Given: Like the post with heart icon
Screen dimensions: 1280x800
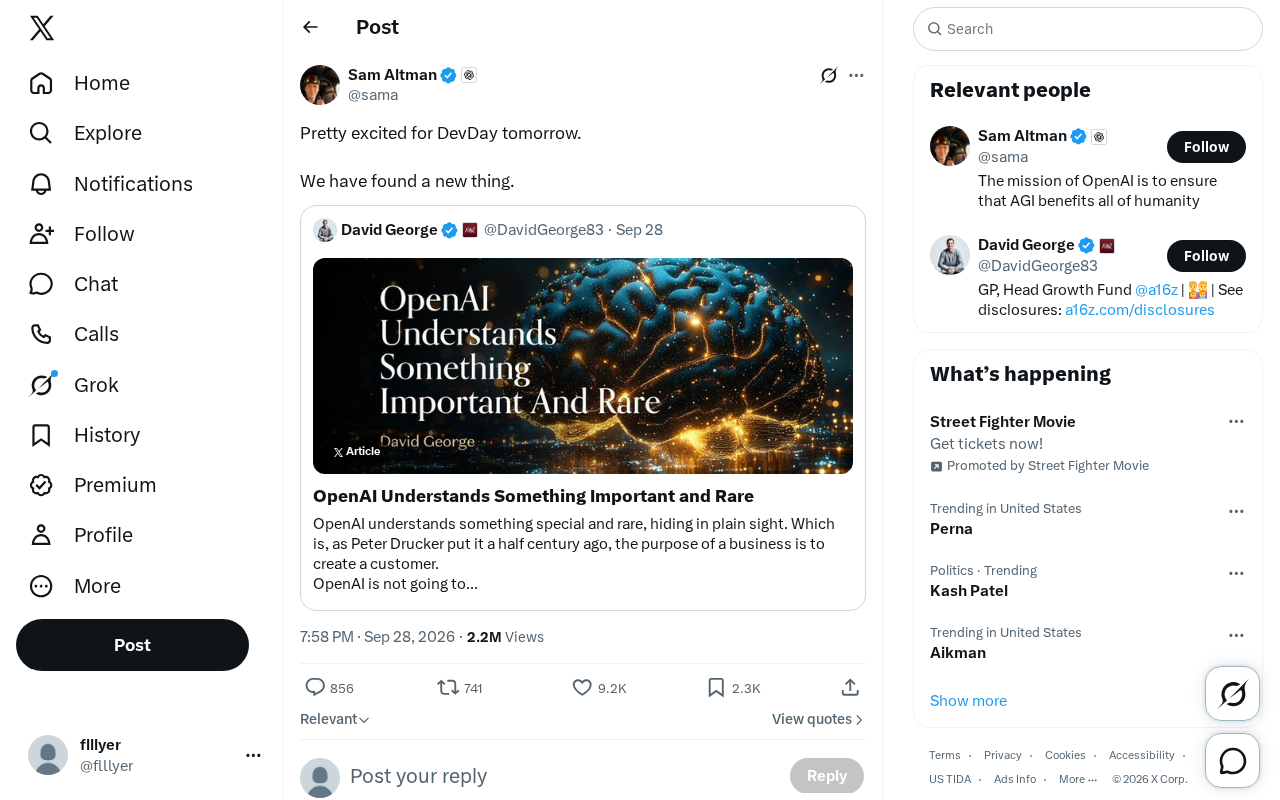Looking at the screenshot, I should [582, 687].
